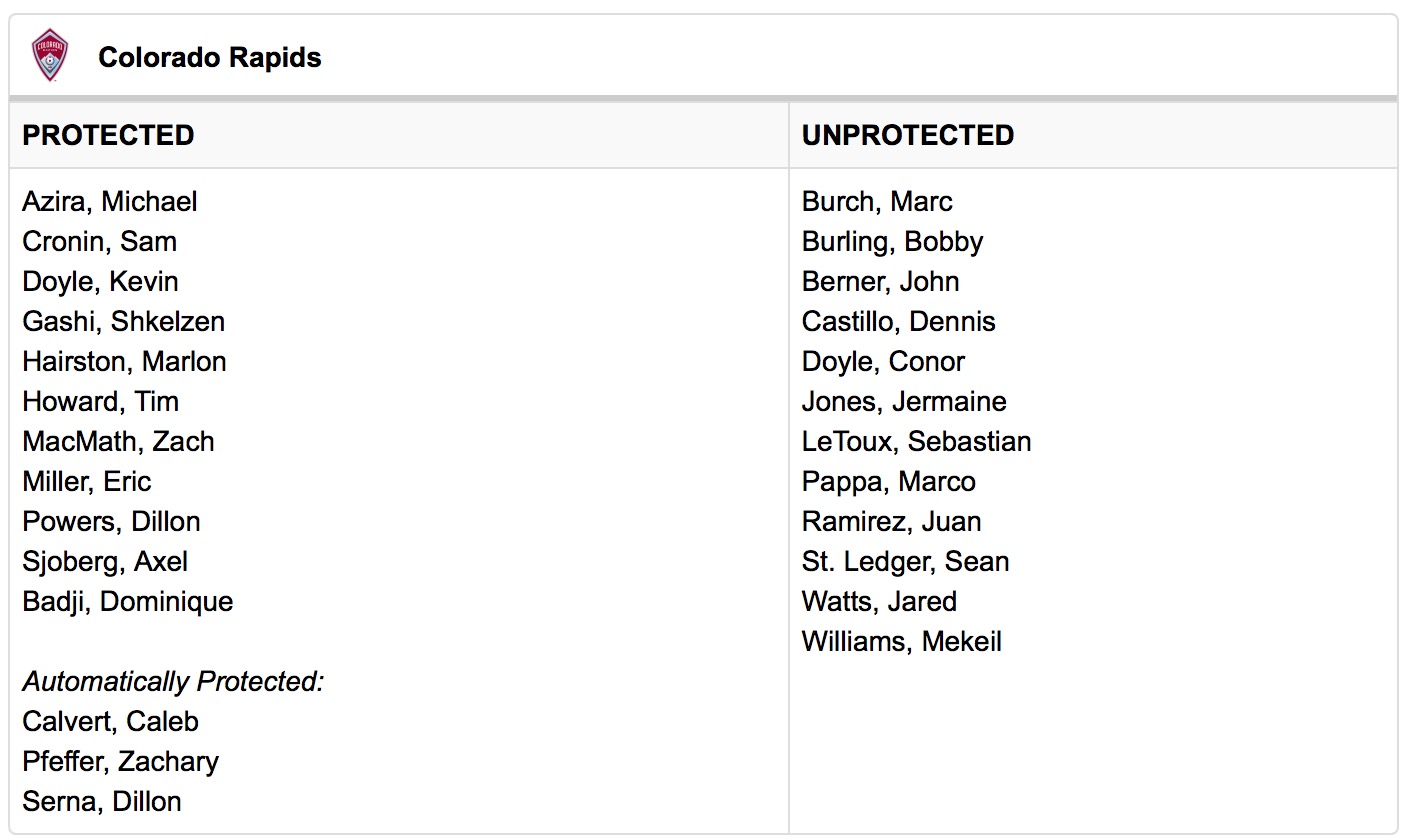Click Badji, Dominique entry
This screenshot has height=840, width=1412.
pos(128,602)
